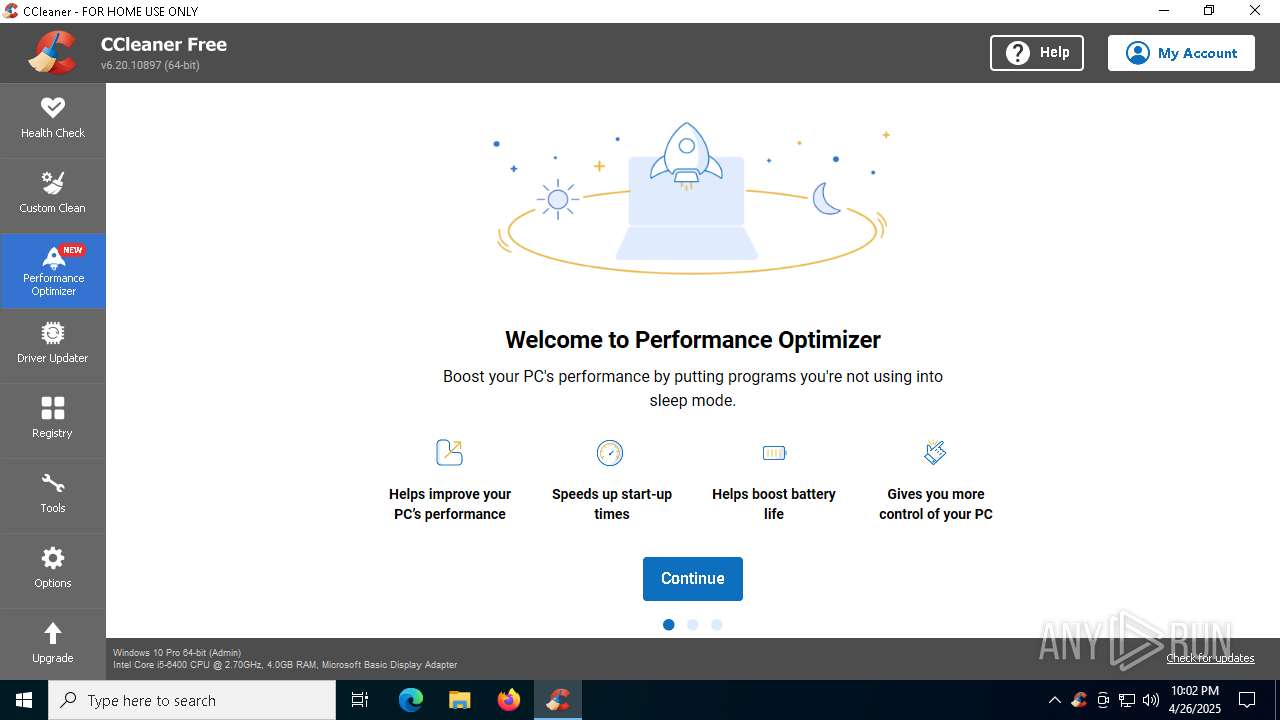Click the CCleaner logo in header

[x=53, y=53]
